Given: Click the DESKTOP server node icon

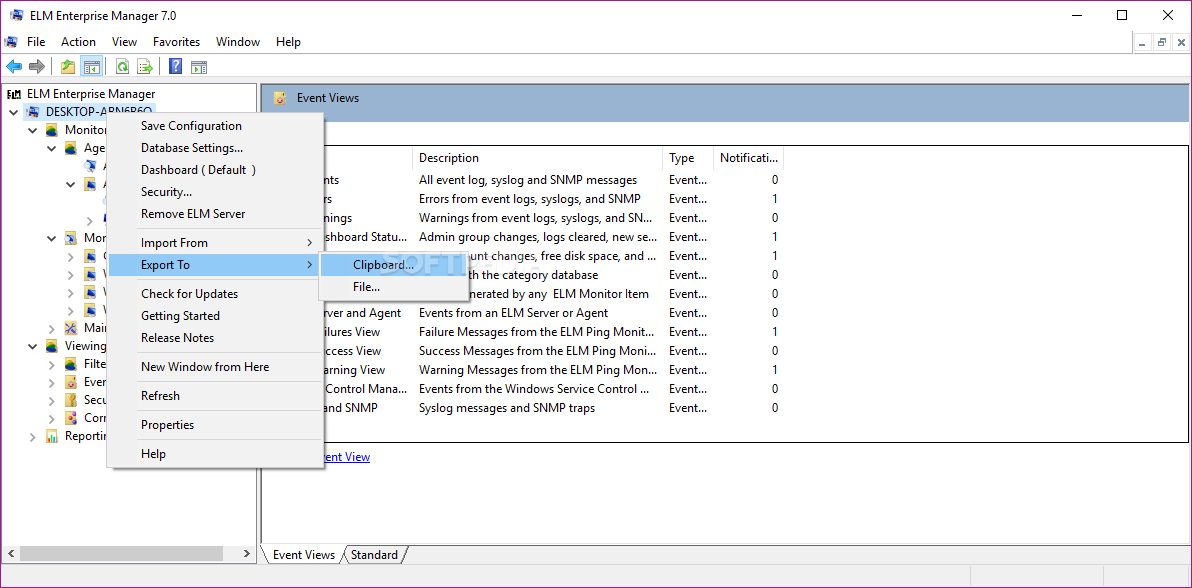Looking at the screenshot, I should [33, 112].
